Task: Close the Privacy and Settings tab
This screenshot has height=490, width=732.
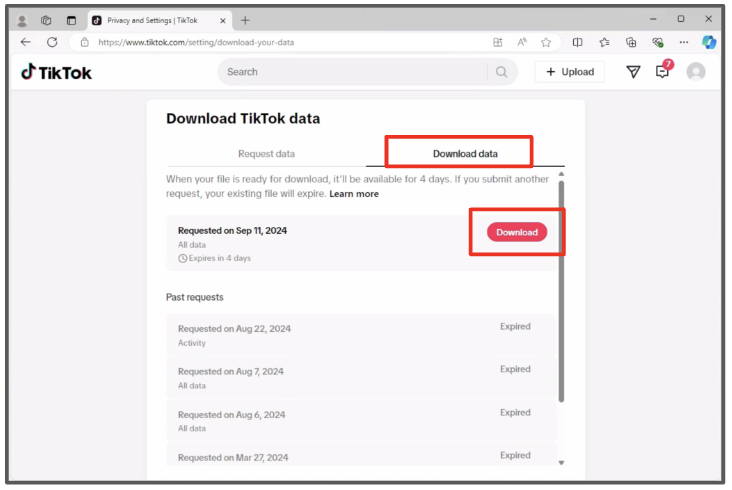Action: pyautogui.click(x=222, y=20)
